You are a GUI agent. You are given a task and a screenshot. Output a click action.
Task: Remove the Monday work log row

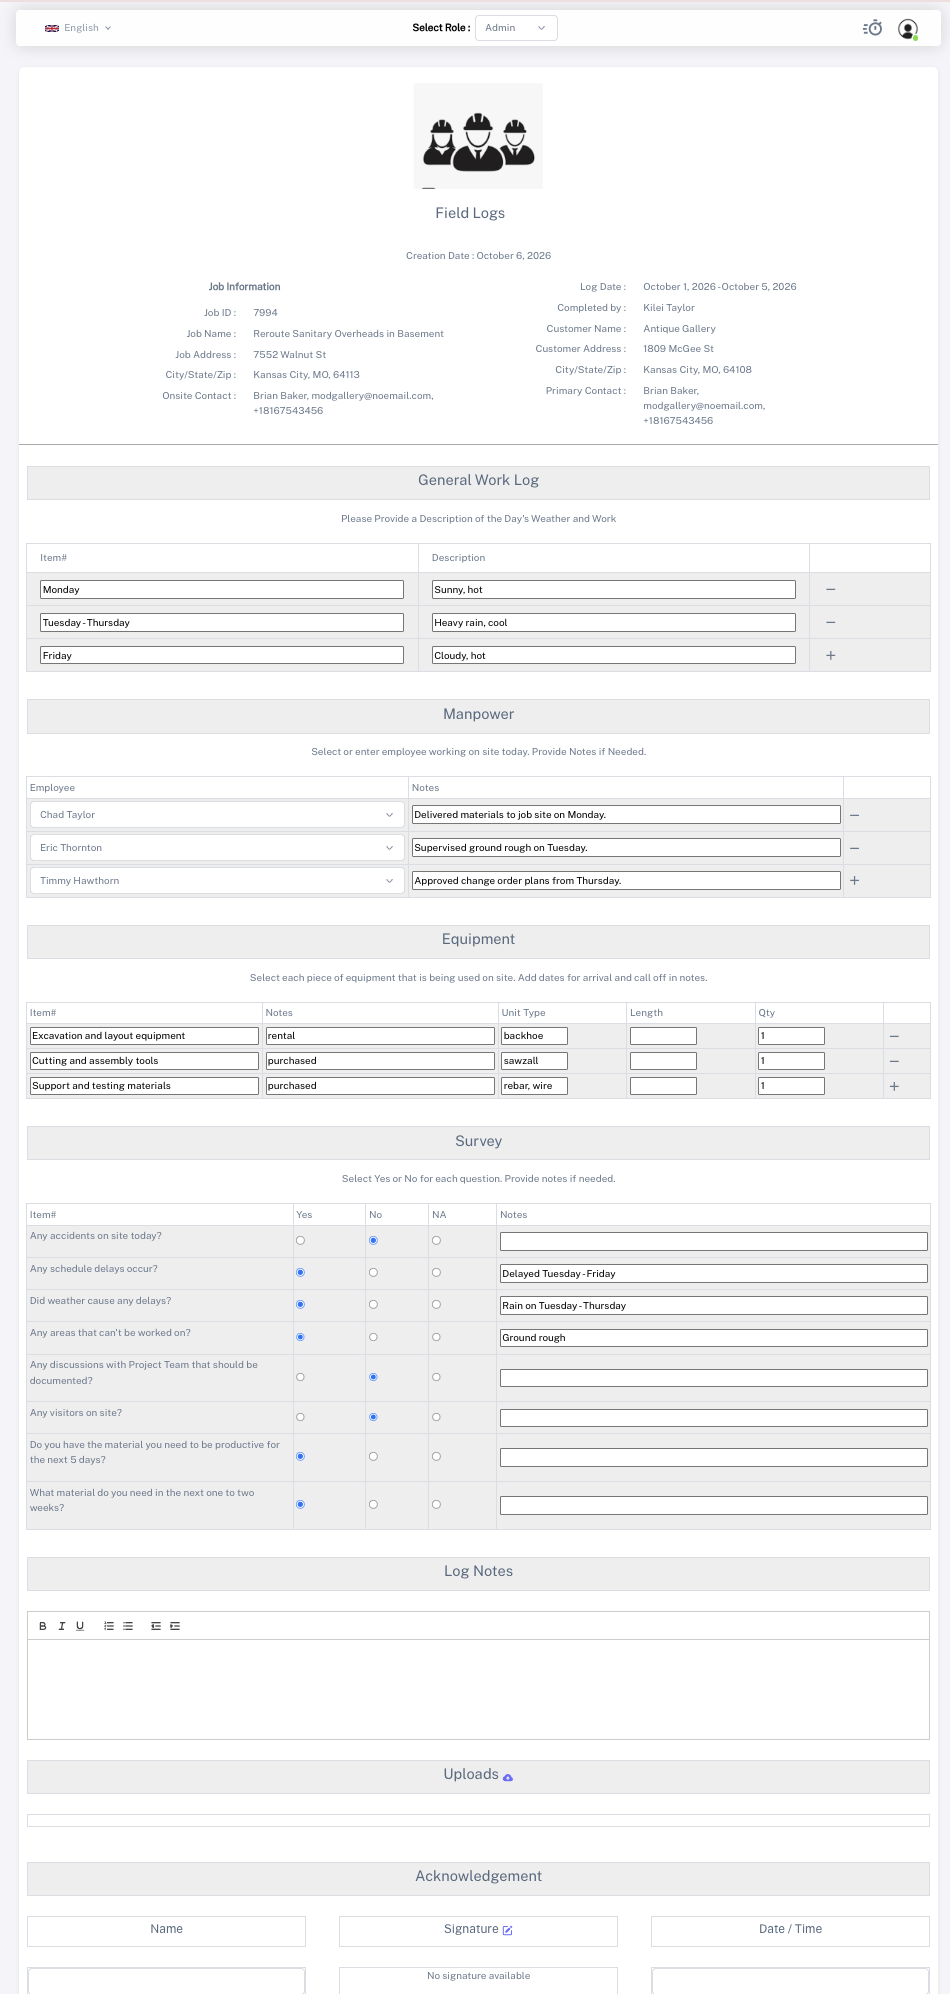(831, 590)
